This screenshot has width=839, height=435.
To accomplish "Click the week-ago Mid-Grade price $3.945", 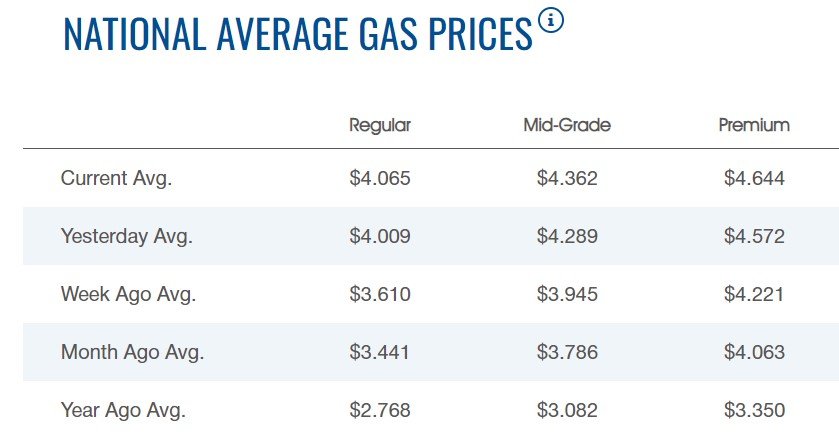I will pyautogui.click(x=567, y=295).
